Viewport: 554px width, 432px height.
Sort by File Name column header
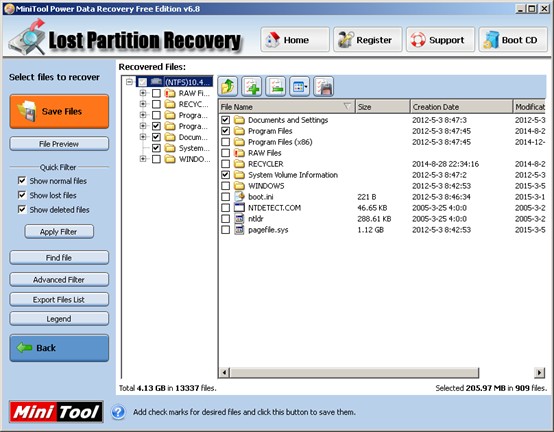[x=287, y=107]
